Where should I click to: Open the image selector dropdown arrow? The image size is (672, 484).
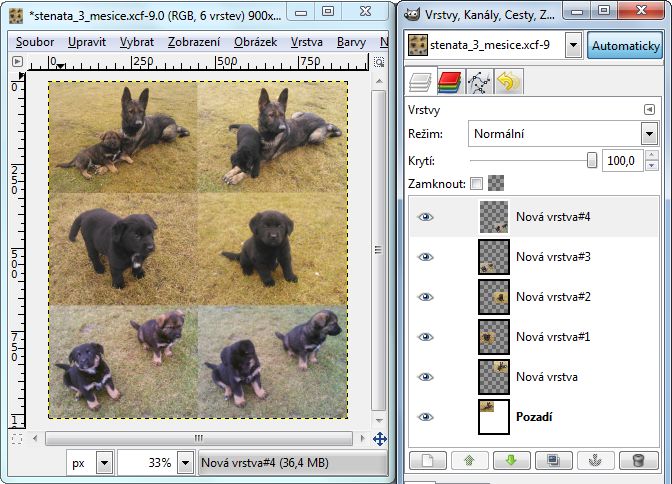573,45
